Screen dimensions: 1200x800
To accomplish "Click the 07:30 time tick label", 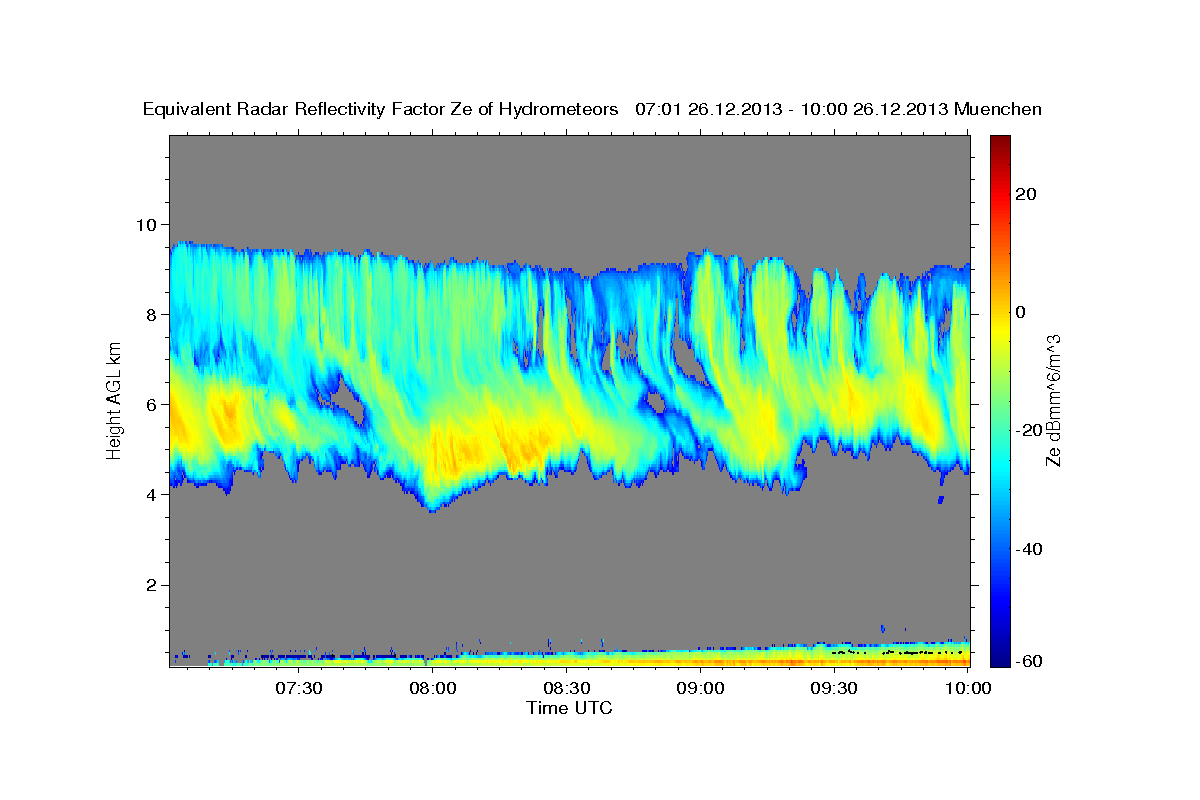I will point(299,689).
